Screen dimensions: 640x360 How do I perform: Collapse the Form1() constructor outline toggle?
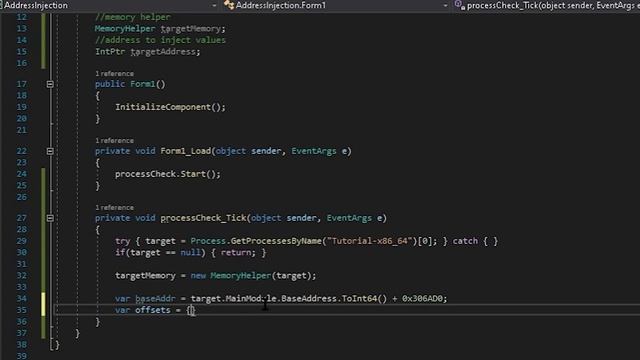(50, 84)
